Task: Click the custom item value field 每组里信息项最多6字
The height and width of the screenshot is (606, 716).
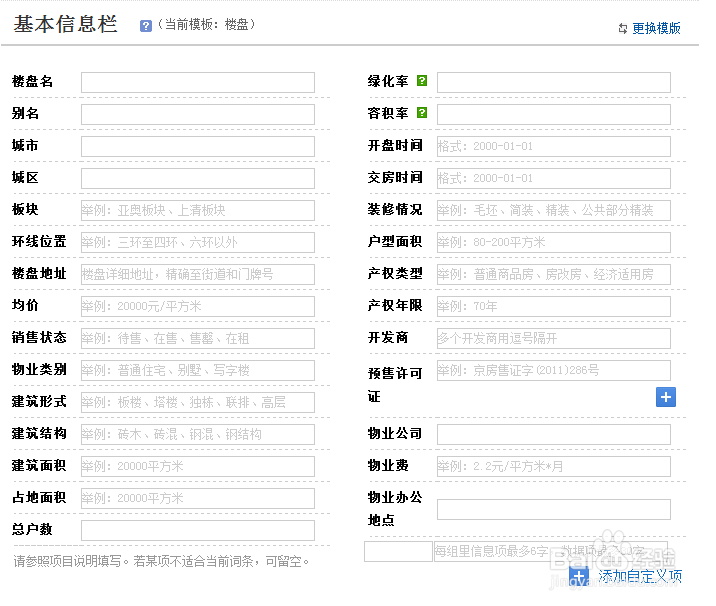Action: tap(551, 551)
